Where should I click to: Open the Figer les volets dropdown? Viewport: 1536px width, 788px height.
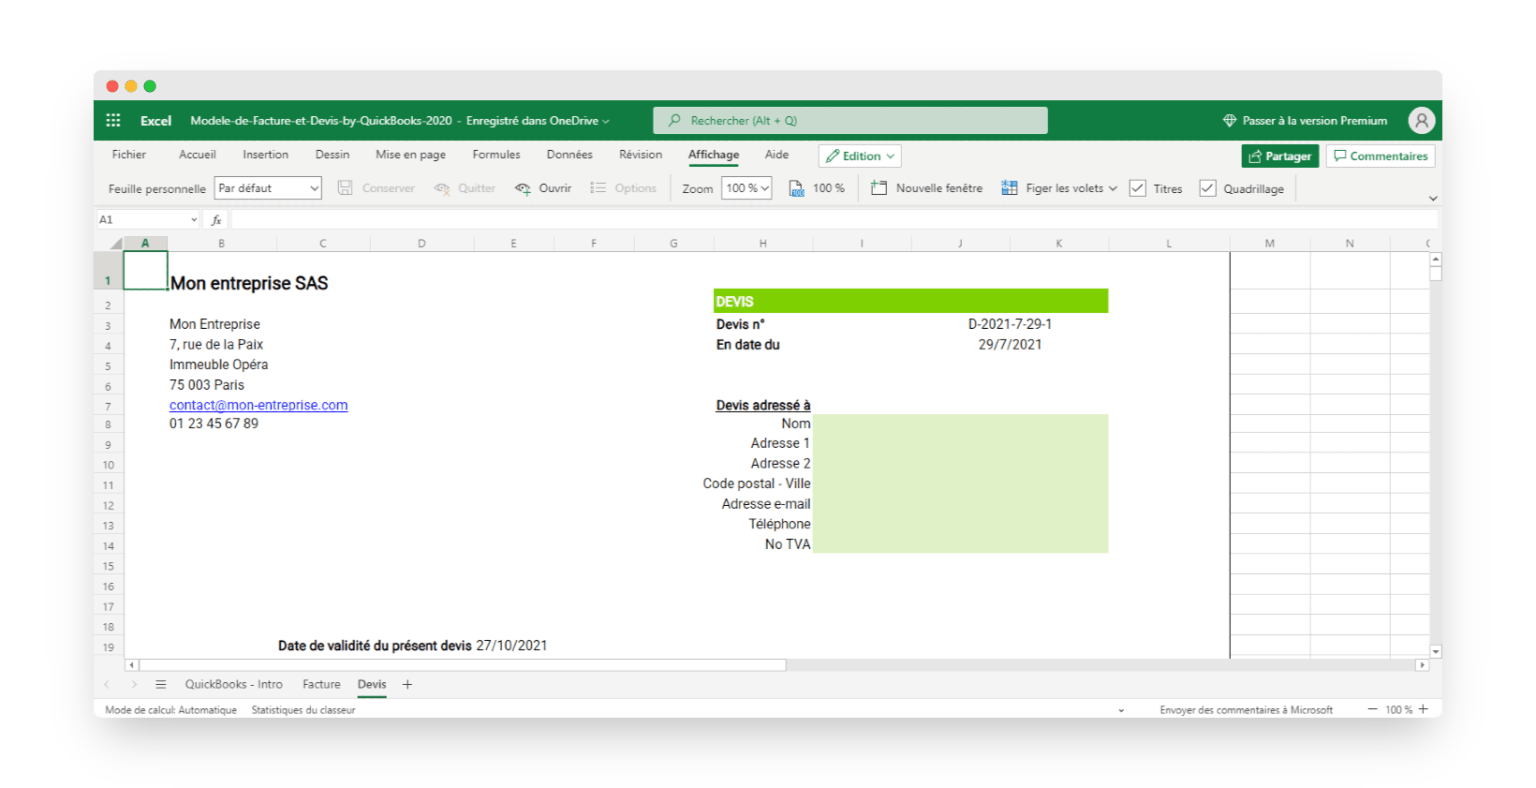1058,187
